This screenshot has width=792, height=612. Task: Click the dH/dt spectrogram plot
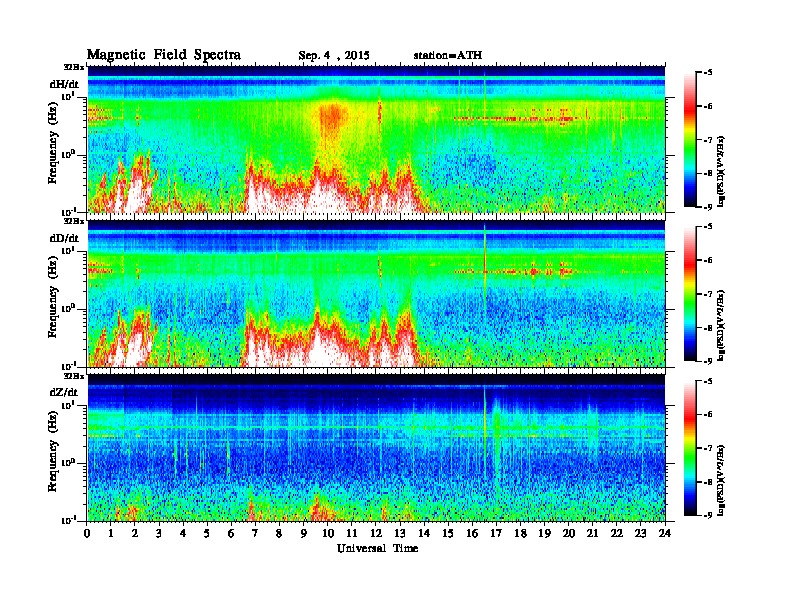(x=376, y=139)
